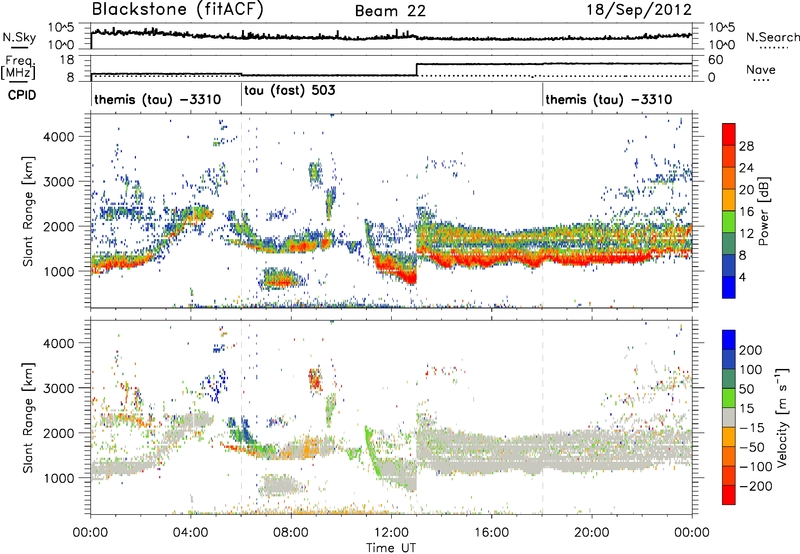Click the CPID row label
The image size is (800, 554).
[22, 95]
